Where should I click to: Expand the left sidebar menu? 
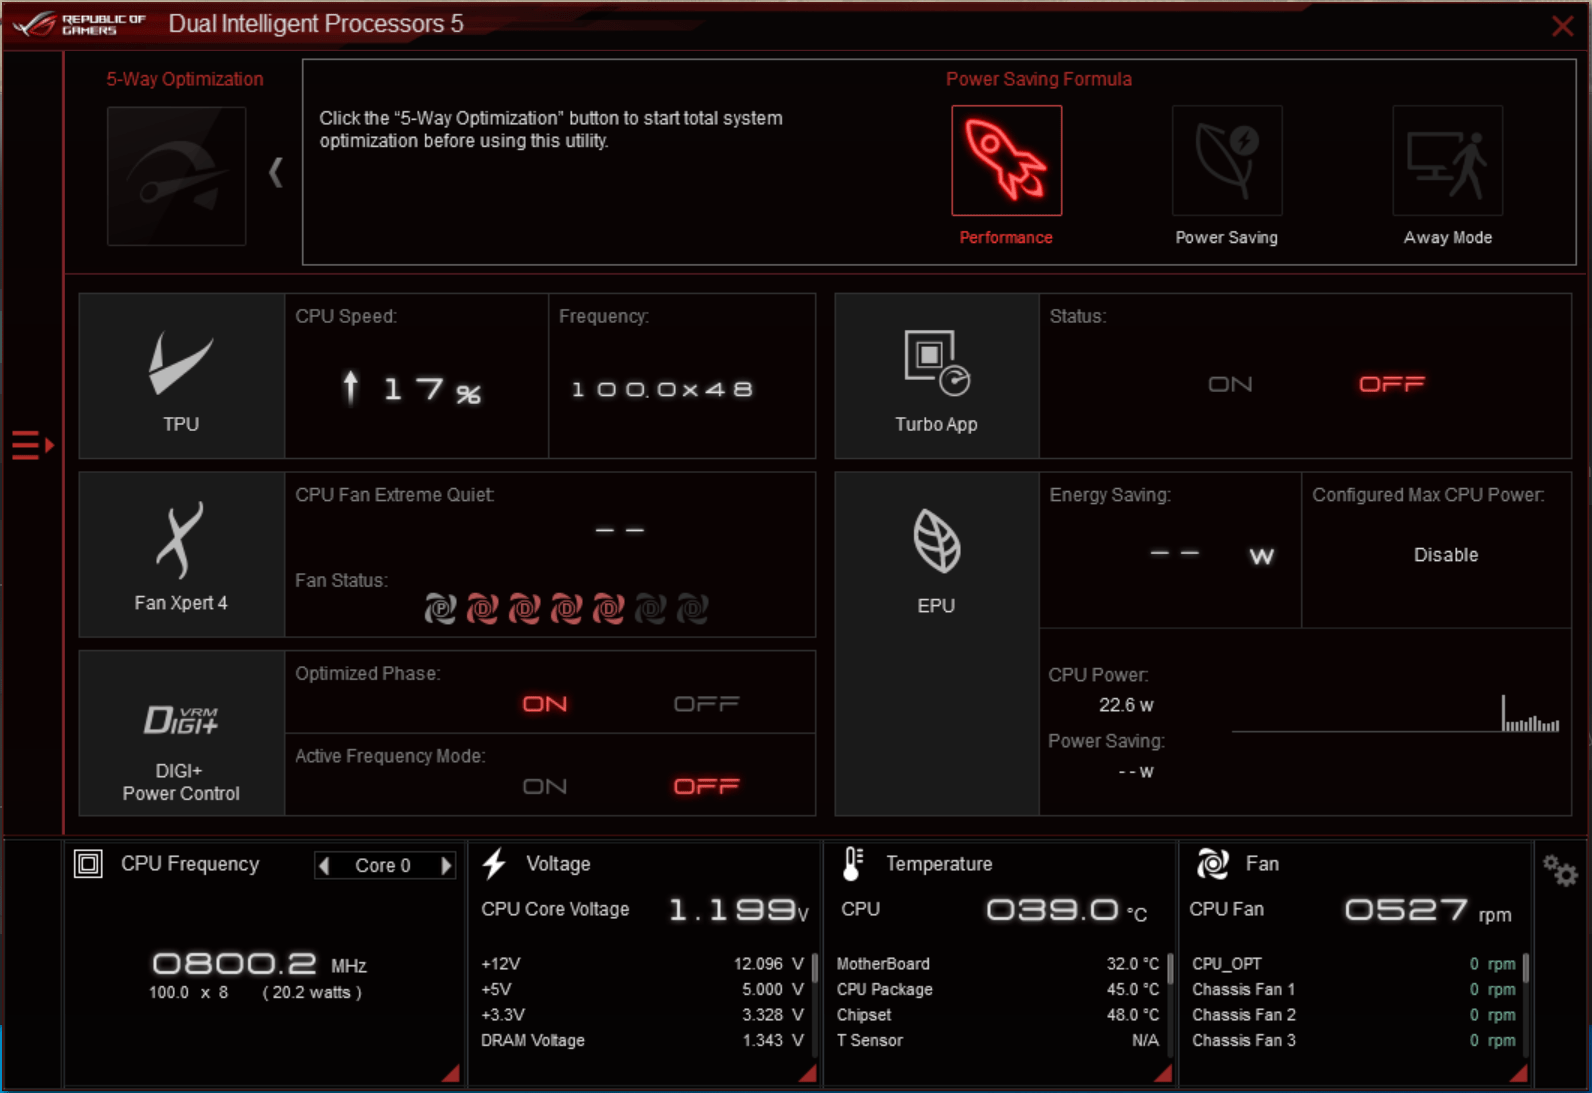32,445
